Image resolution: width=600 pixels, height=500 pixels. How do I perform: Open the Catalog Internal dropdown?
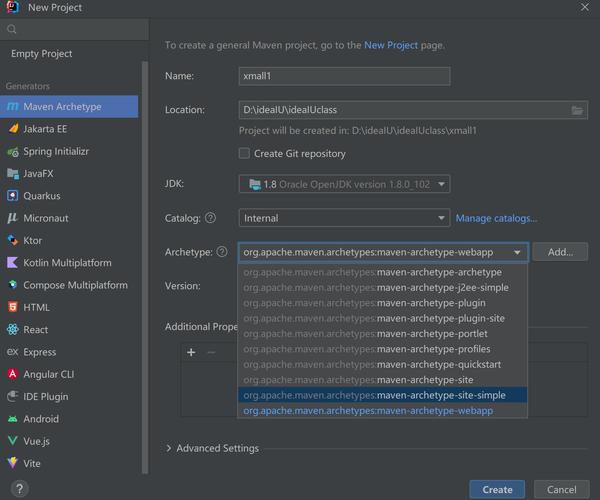pos(344,218)
